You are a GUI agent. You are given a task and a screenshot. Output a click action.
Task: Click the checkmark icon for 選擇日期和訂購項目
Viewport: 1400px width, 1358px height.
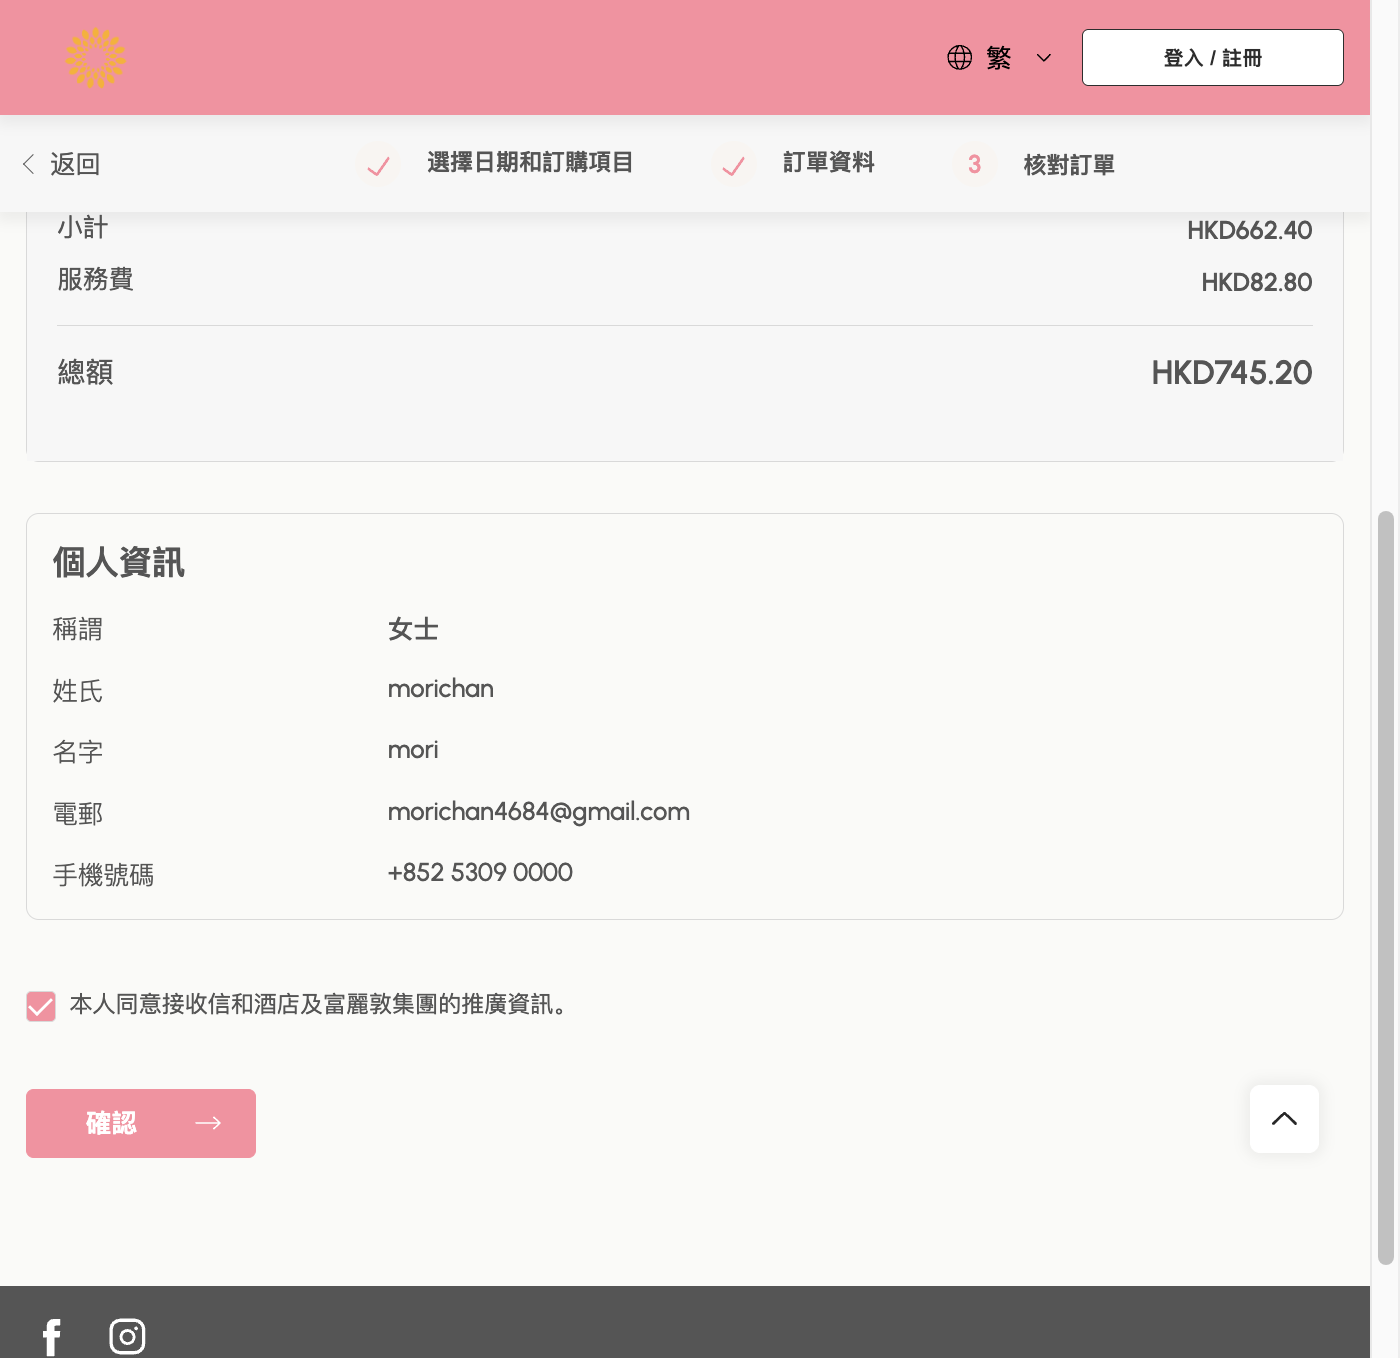378,165
